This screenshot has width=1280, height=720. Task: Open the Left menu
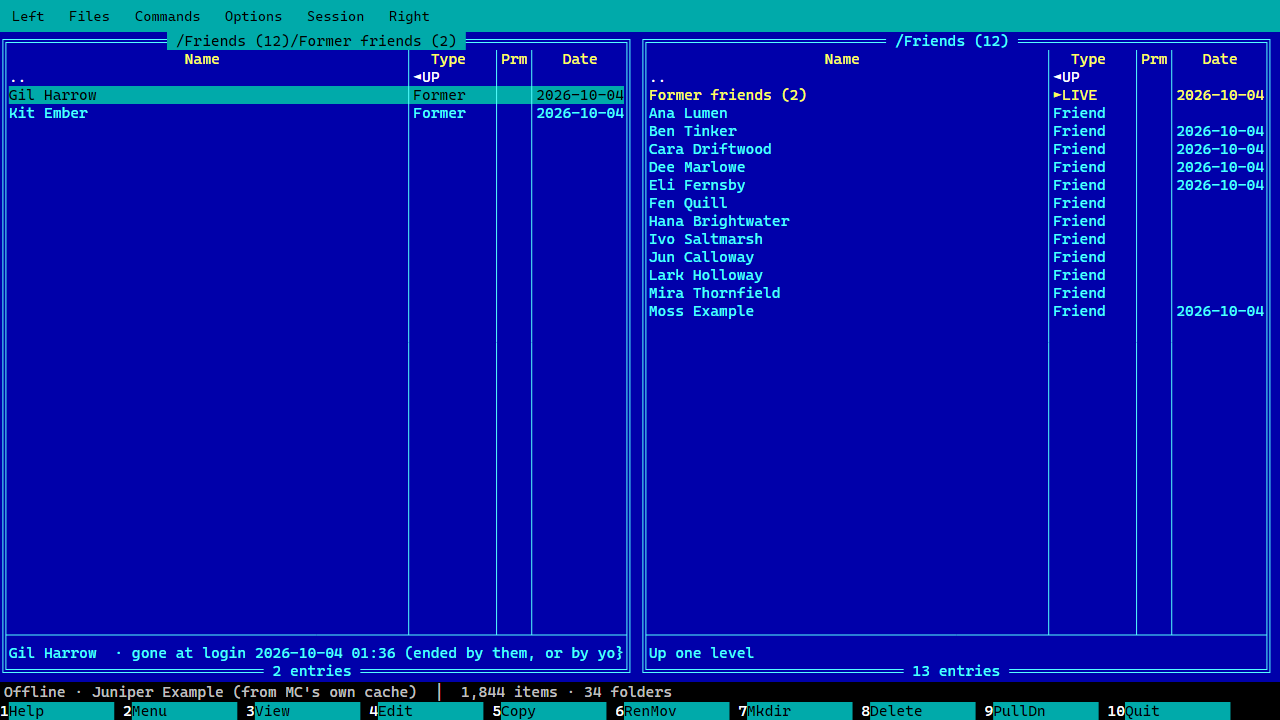28,16
